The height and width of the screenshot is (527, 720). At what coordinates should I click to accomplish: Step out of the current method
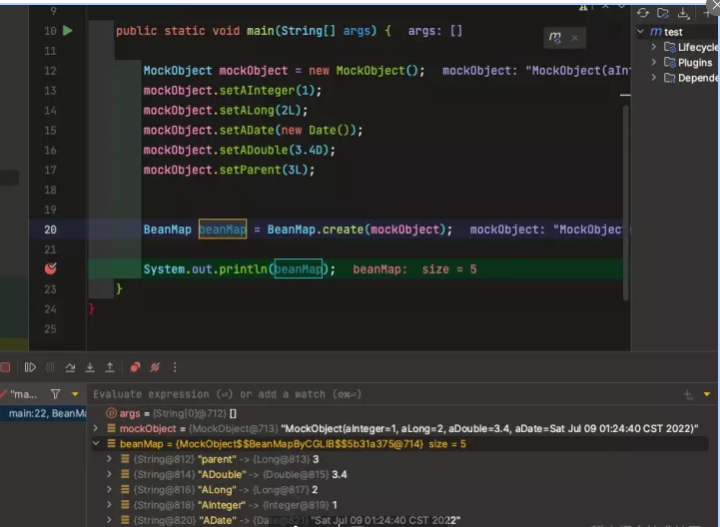(x=110, y=367)
